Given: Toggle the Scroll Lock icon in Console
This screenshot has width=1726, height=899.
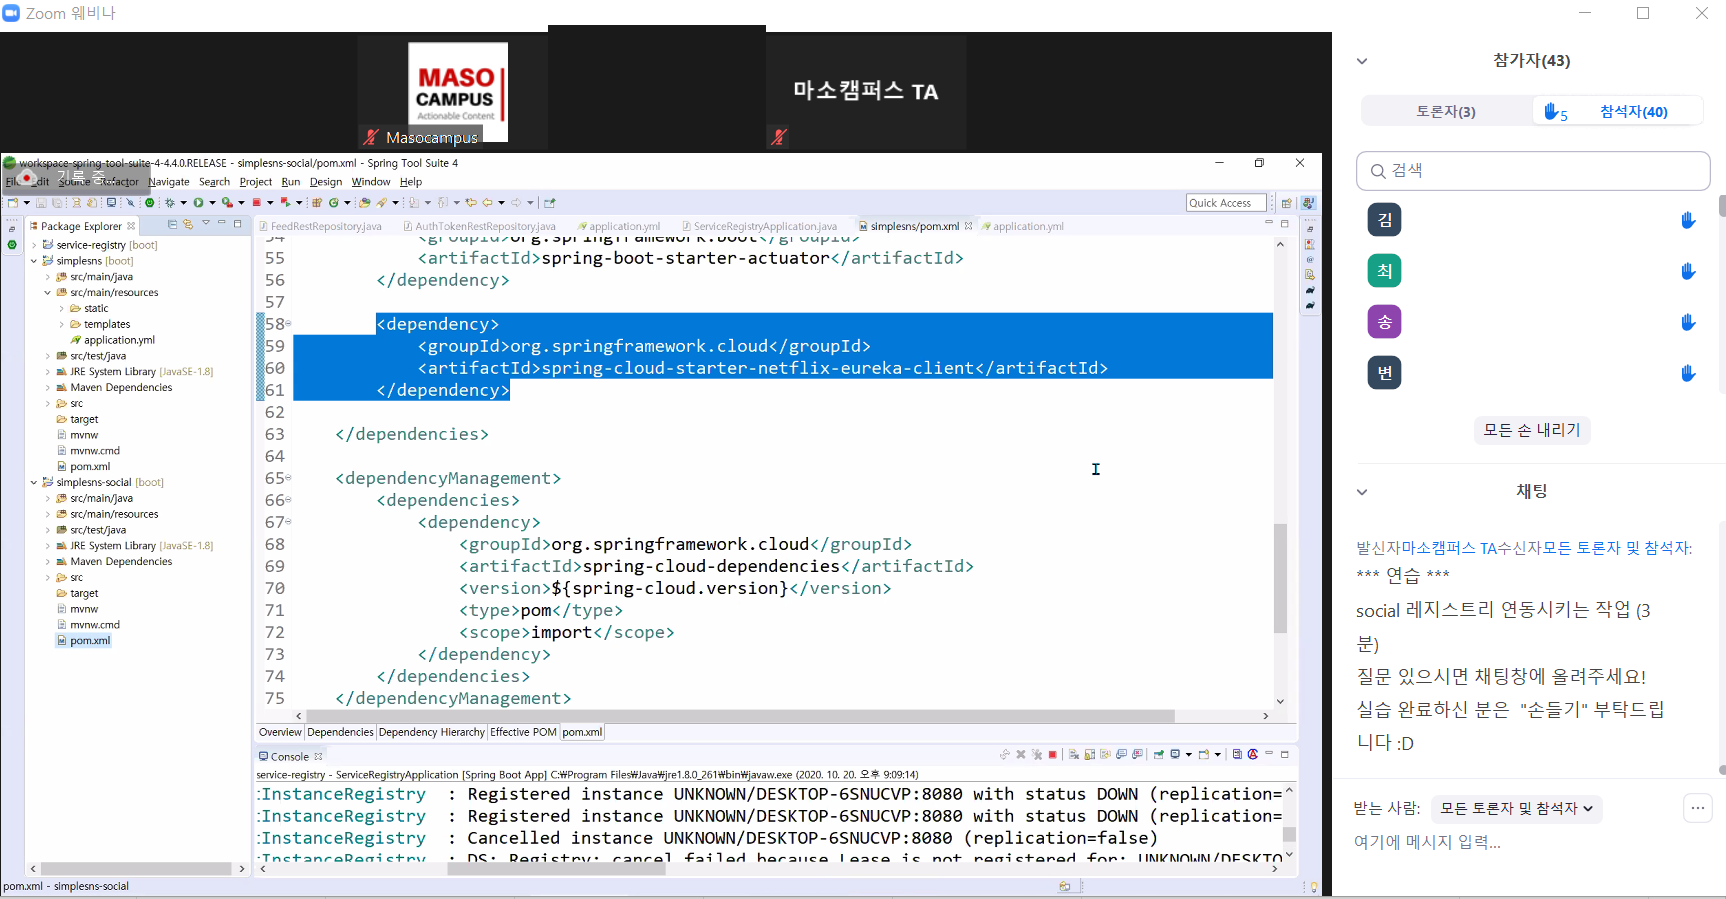Looking at the screenshot, I should 1090,755.
